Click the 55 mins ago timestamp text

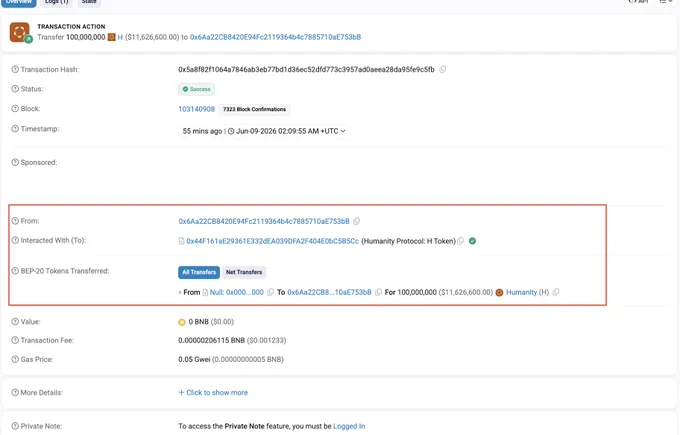202,131
